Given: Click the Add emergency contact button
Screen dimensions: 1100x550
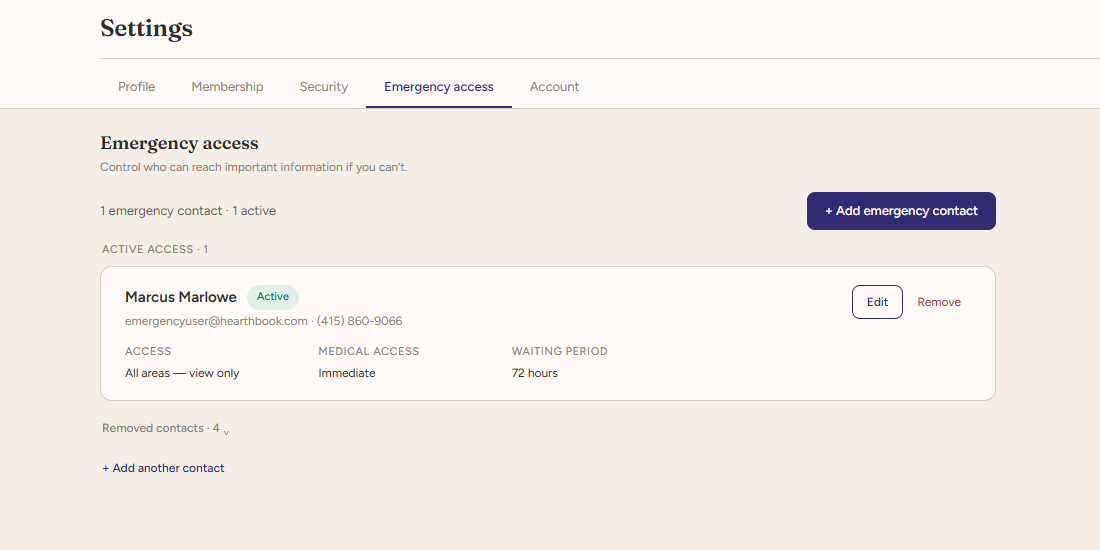Looking at the screenshot, I should (x=901, y=211).
